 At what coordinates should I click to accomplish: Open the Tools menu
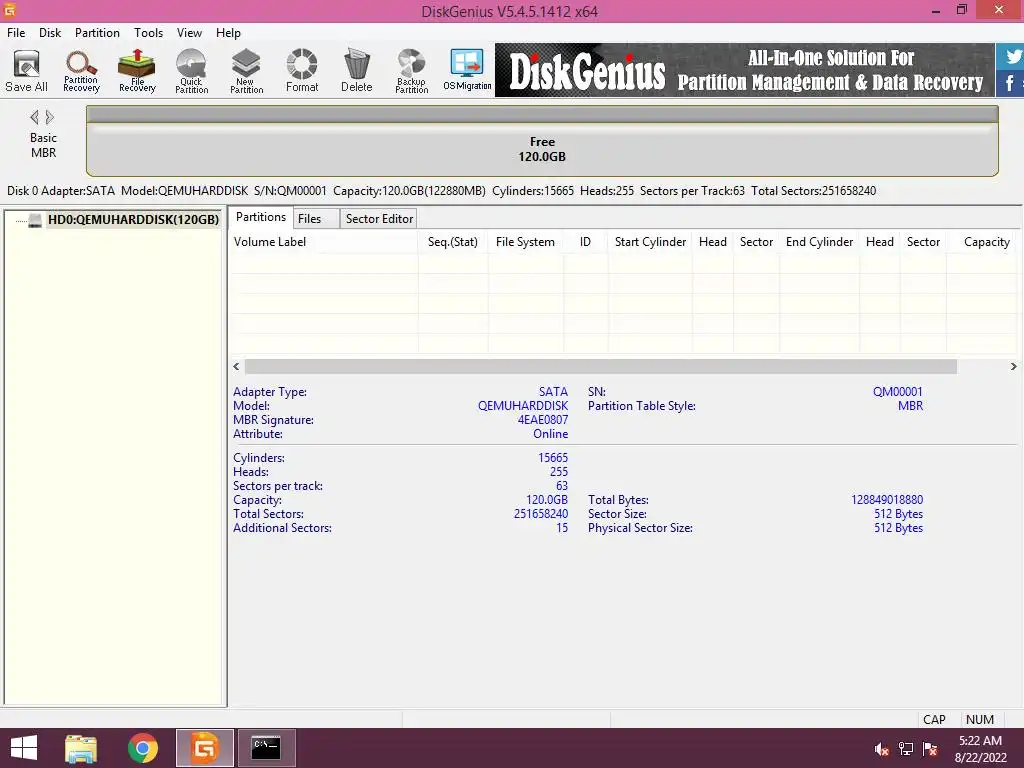point(148,33)
